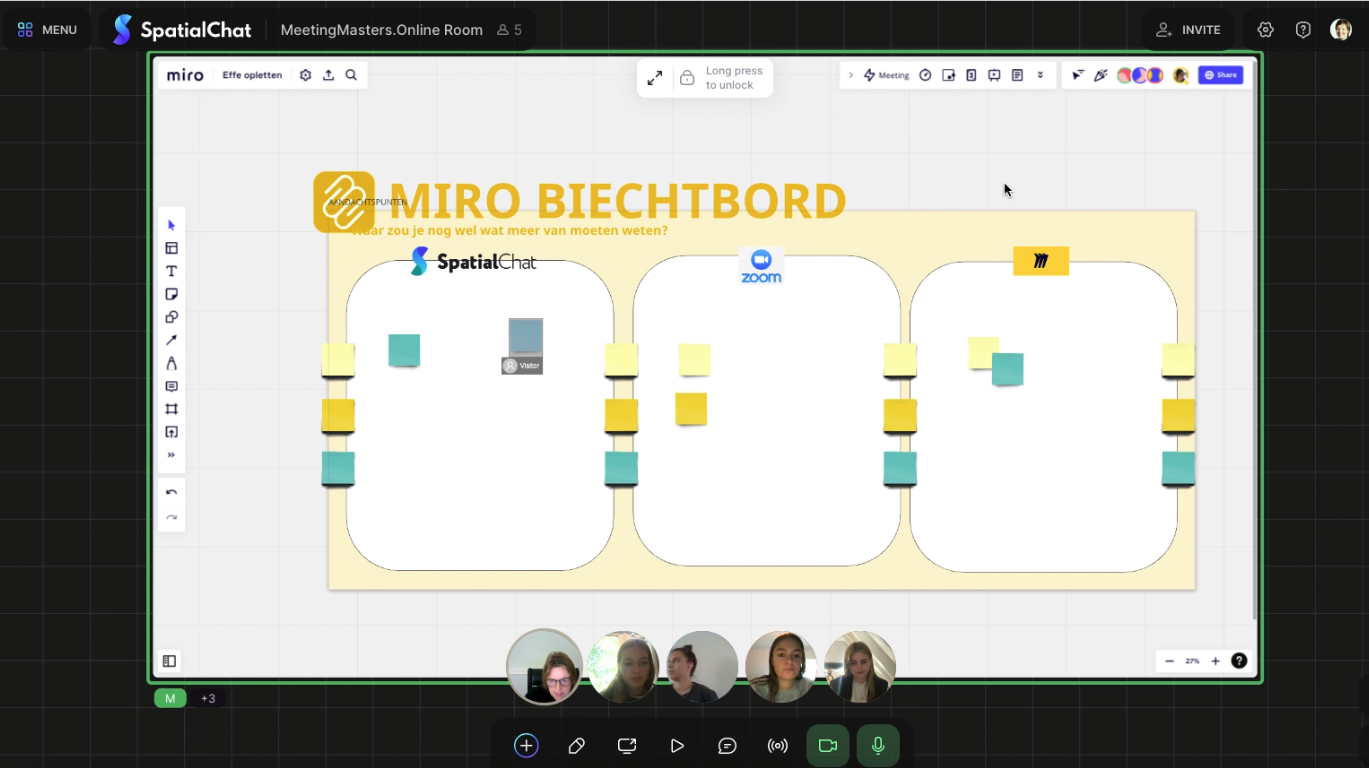
Task: Click Miro collaborator avatars group
Action: pos(1140,75)
